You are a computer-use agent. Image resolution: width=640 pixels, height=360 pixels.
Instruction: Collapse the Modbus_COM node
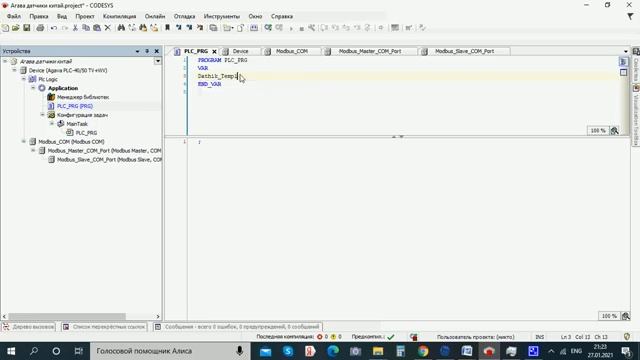(24, 142)
